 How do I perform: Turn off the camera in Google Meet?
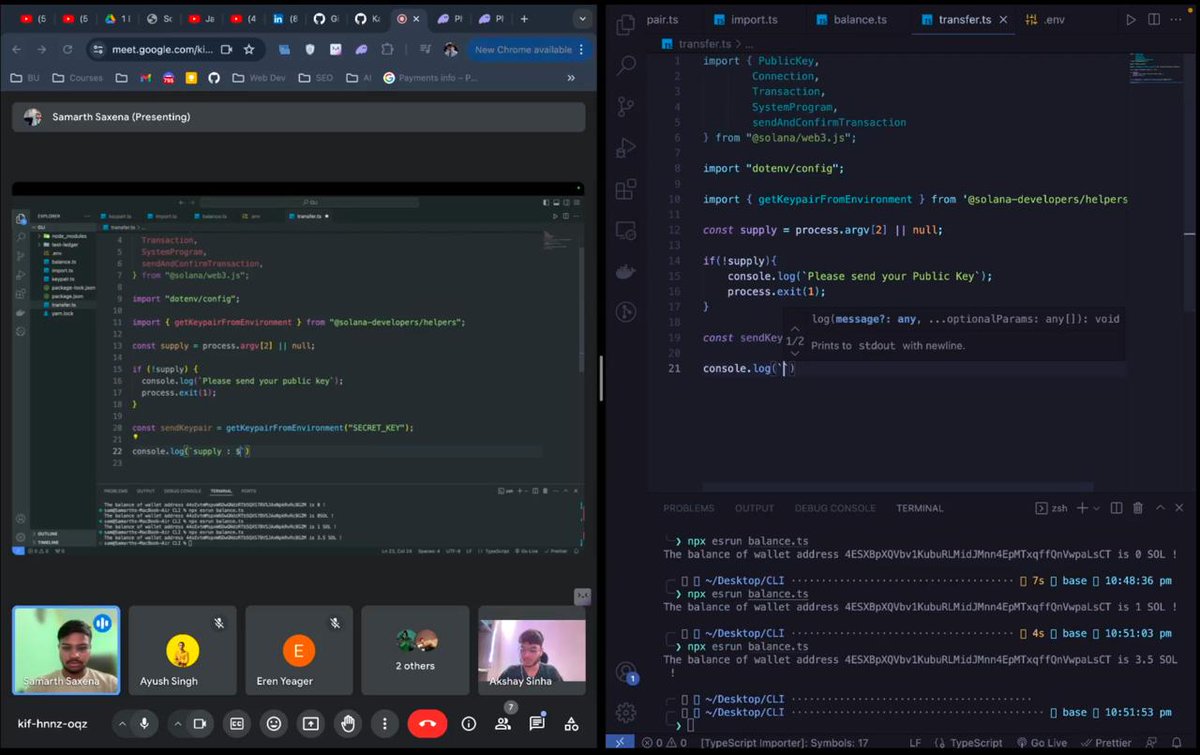click(x=200, y=723)
